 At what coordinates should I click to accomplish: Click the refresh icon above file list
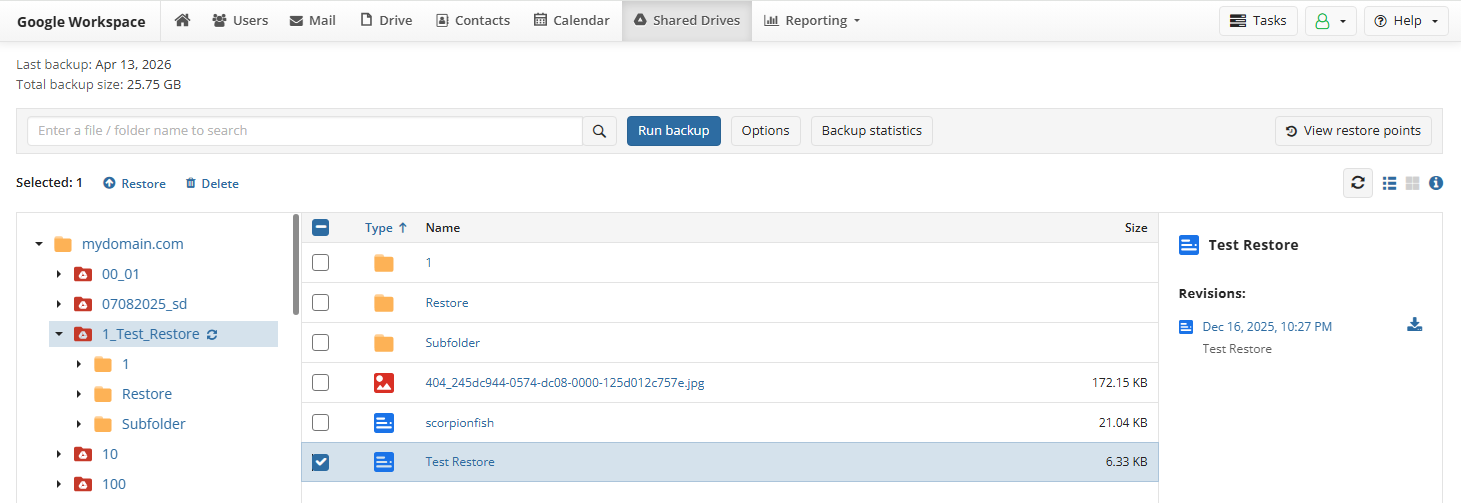(1357, 183)
